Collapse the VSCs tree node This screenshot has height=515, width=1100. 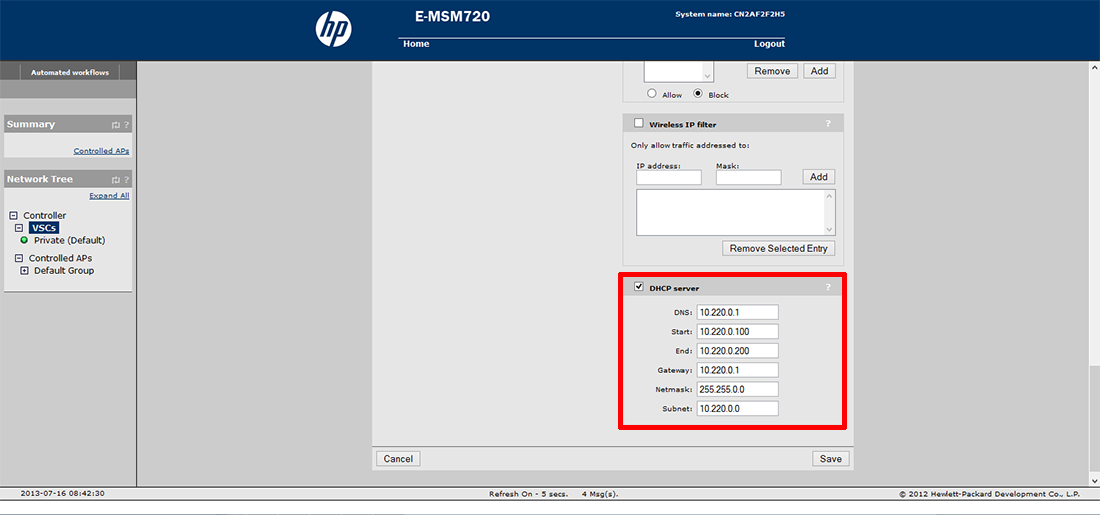pos(20,228)
